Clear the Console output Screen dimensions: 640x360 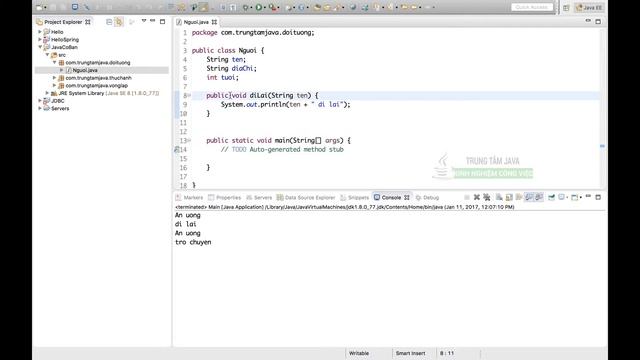(x=499, y=197)
